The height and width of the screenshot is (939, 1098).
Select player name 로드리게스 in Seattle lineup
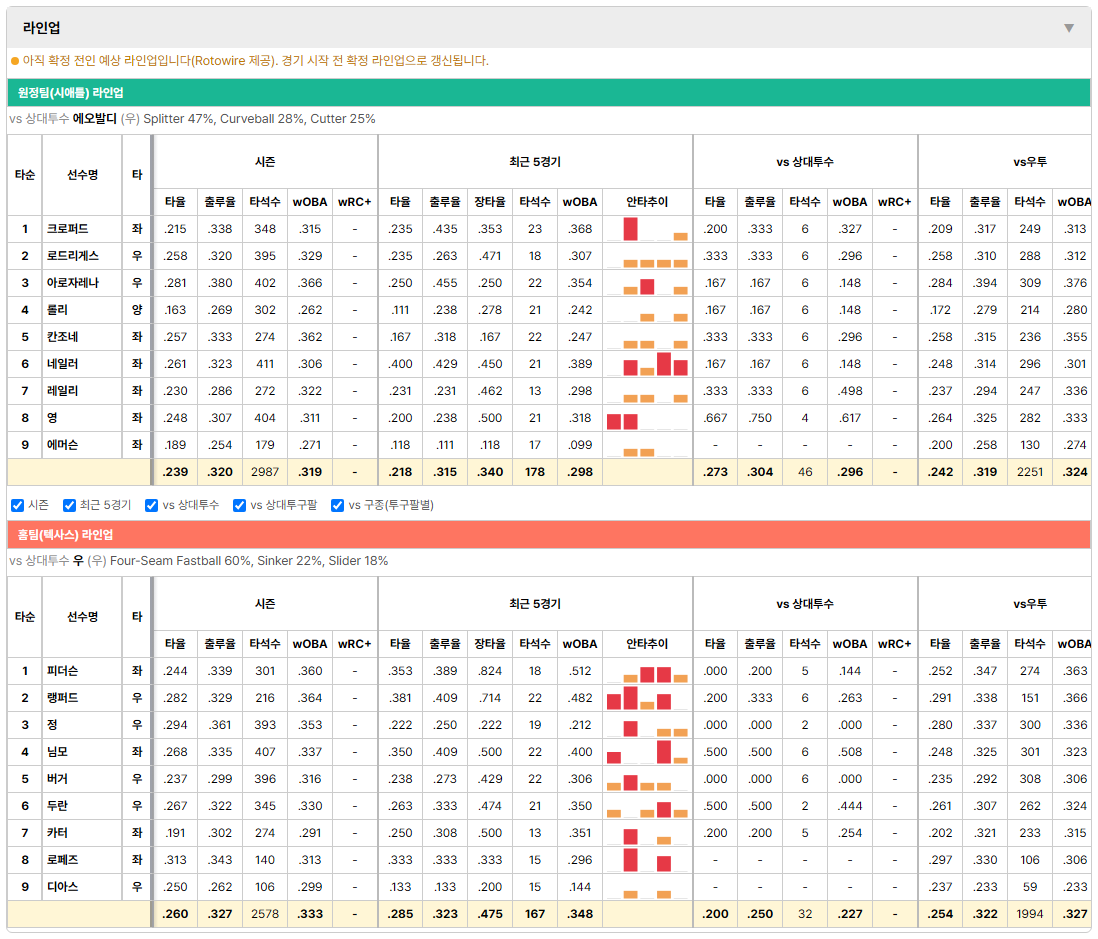pyautogui.click(x=73, y=256)
